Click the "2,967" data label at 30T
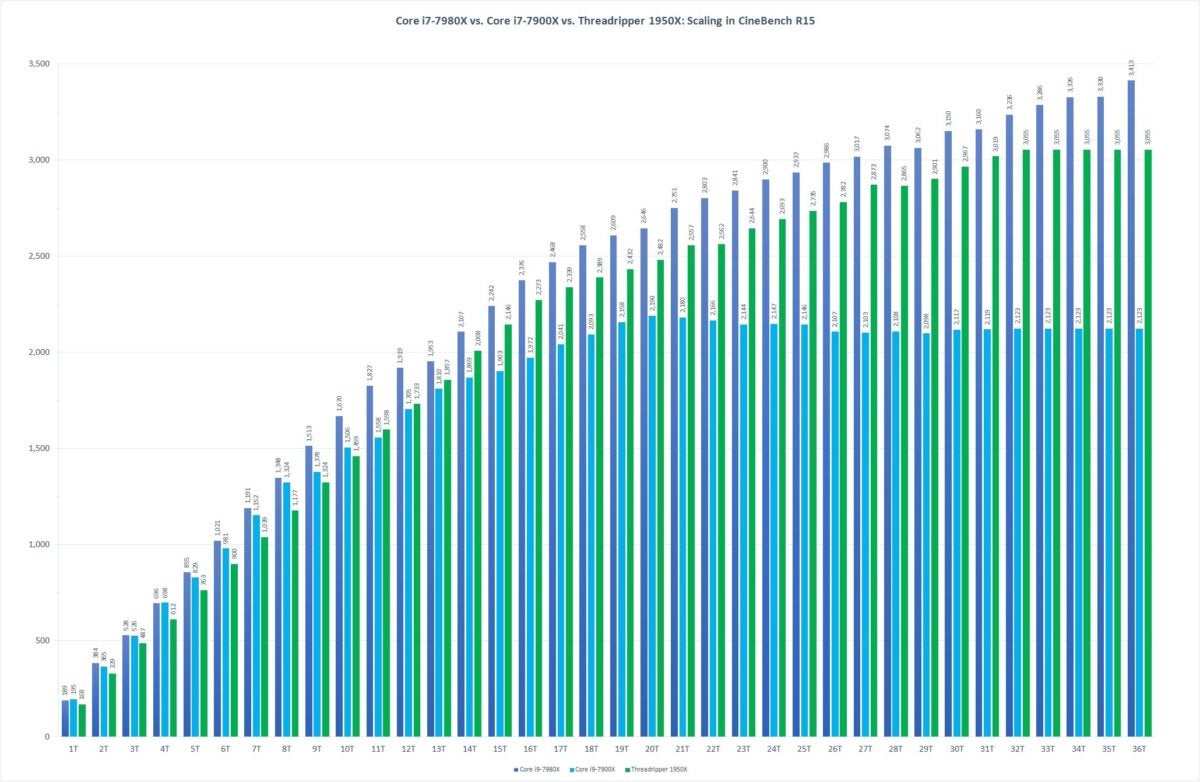Viewport: 1200px width, 782px height. click(x=965, y=154)
